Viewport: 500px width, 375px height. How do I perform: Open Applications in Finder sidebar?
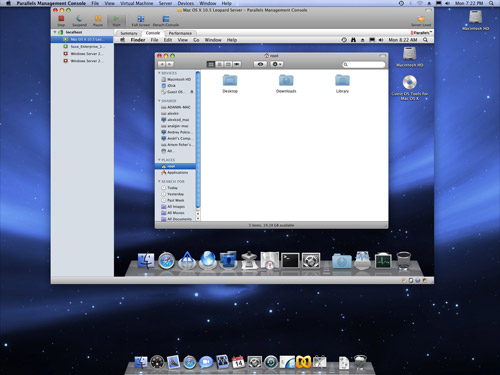[x=175, y=172]
